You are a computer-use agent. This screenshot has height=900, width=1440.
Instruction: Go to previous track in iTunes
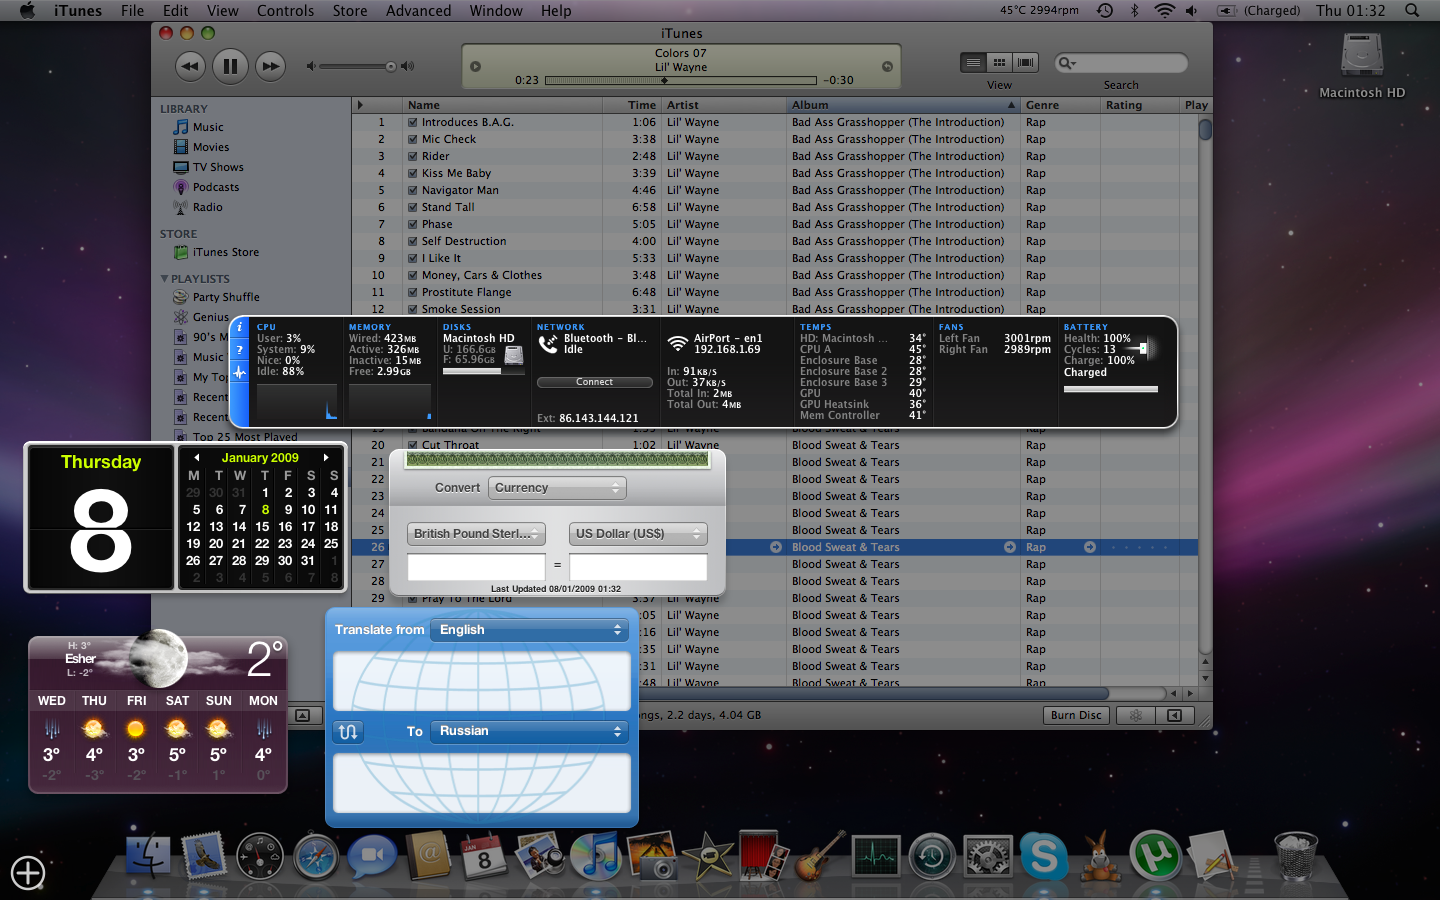tap(190, 67)
